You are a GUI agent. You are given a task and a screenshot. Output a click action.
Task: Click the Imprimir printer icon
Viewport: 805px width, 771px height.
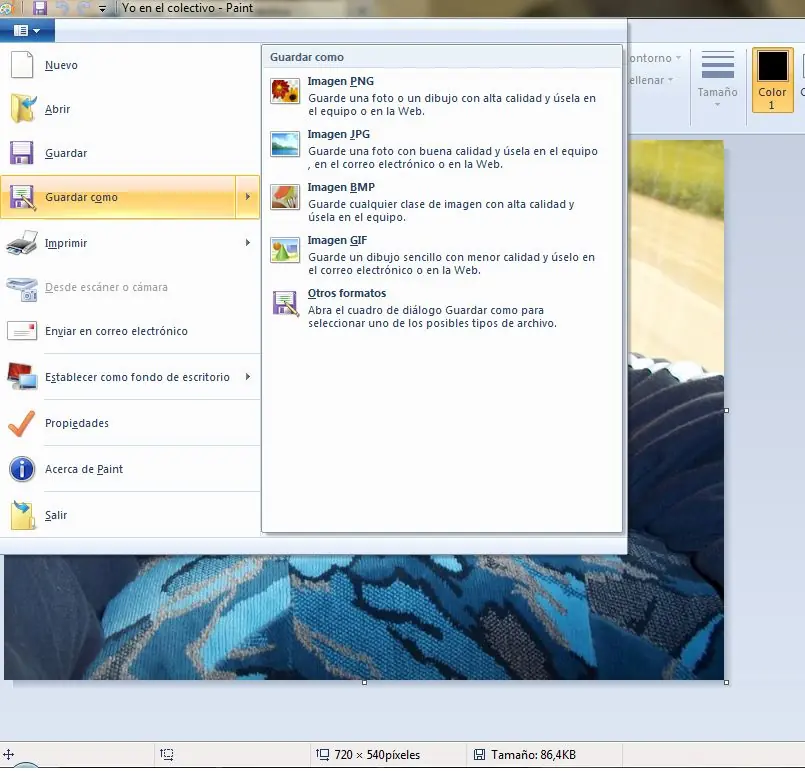22,243
